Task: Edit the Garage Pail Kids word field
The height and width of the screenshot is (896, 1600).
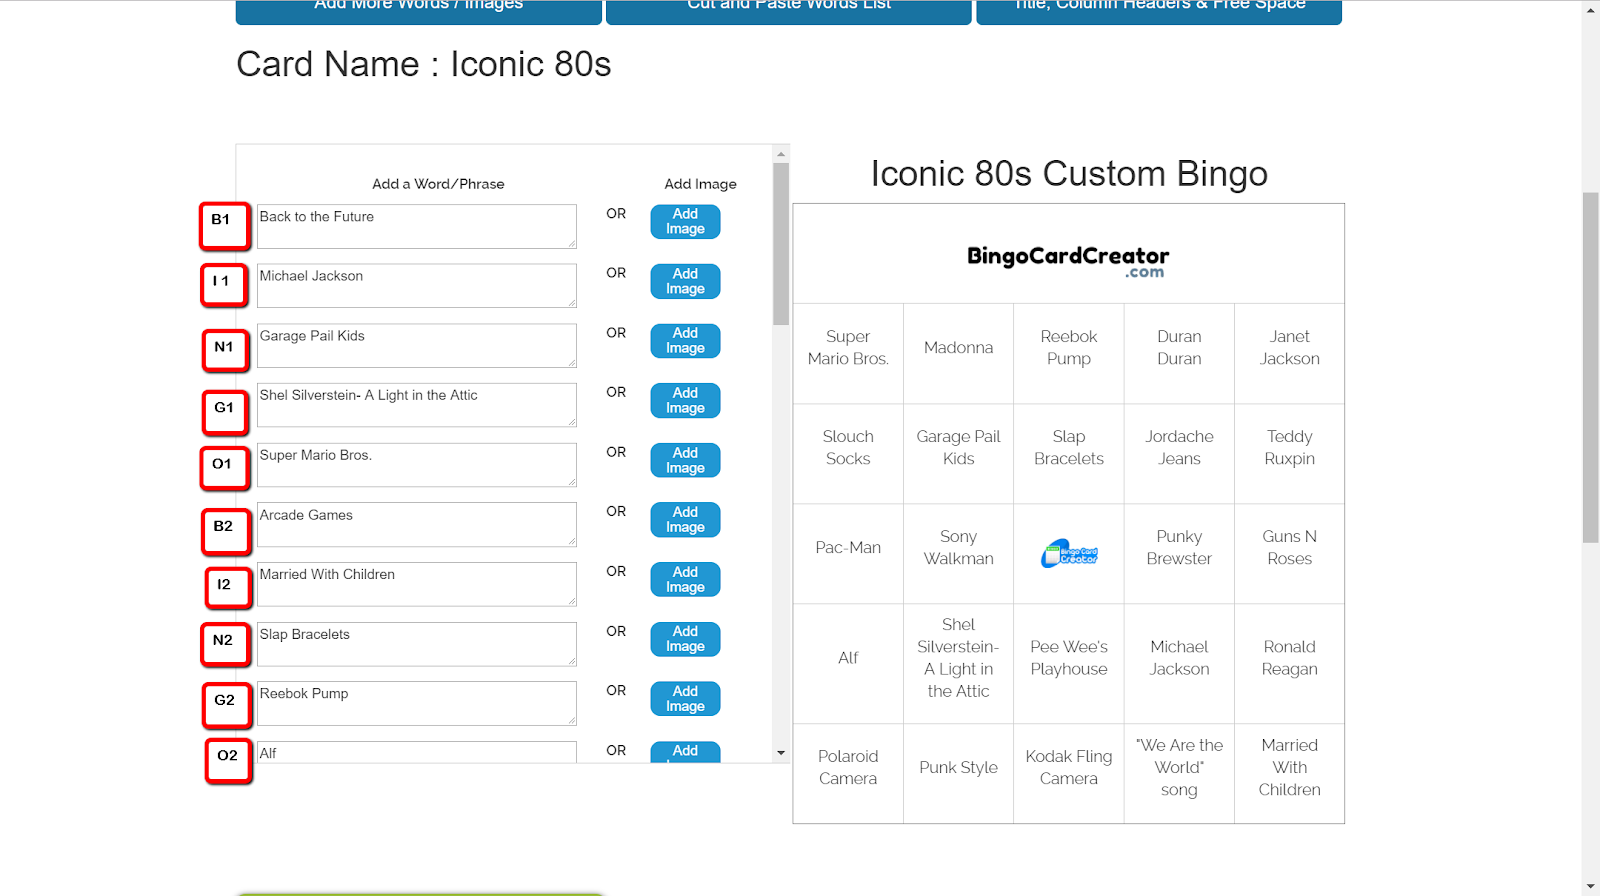Action: tap(417, 346)
